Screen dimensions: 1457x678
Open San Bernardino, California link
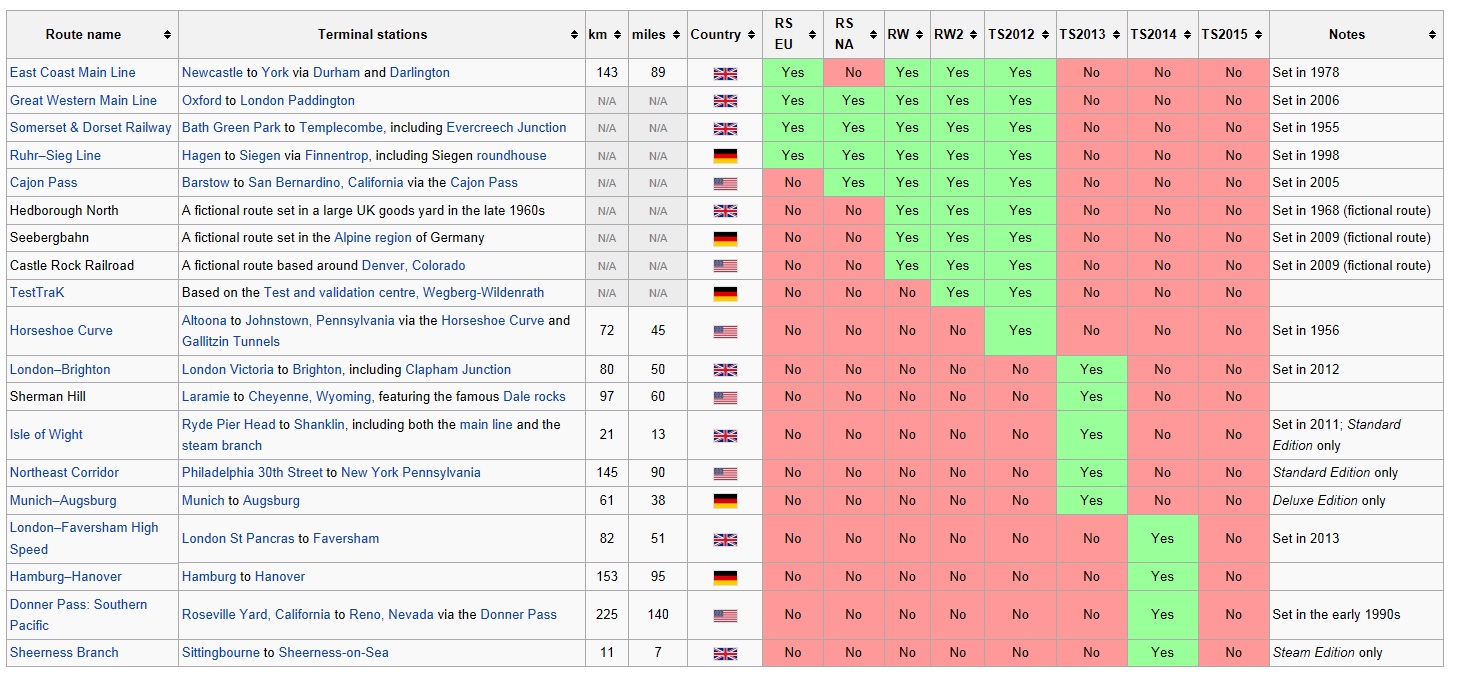(326, 182)
